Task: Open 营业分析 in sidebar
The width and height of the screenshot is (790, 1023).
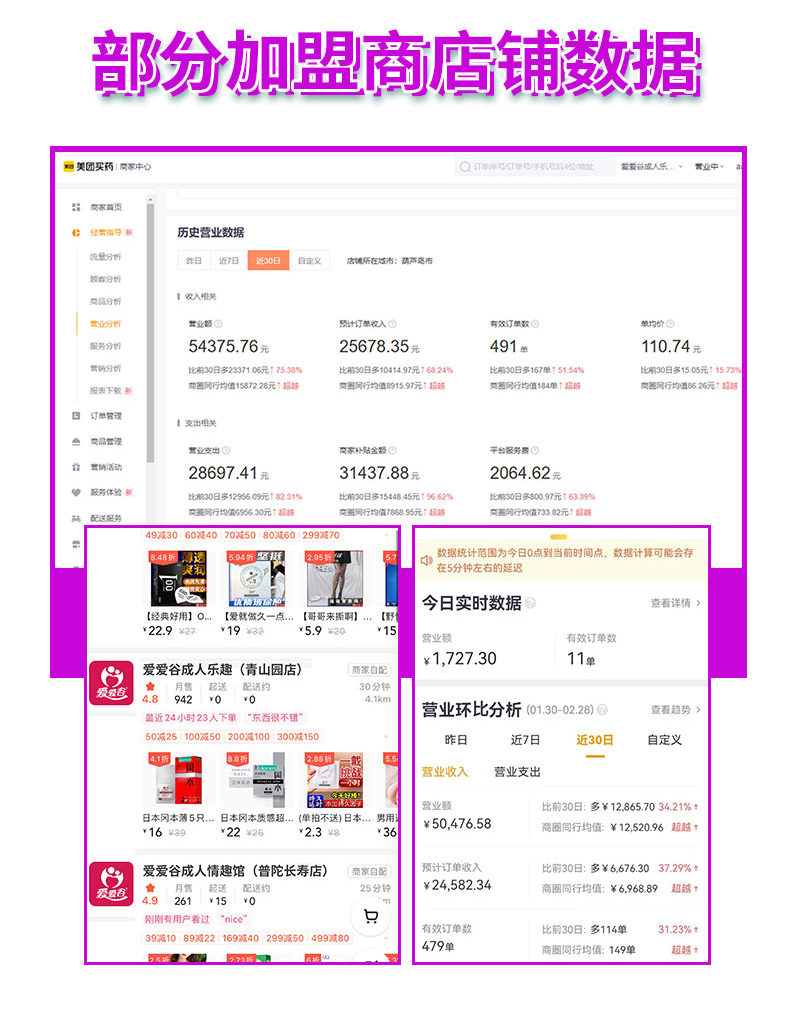Action: coord(106,324)
